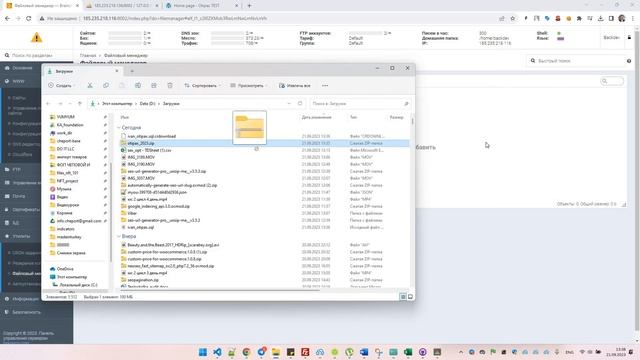640x360 pixels.
Task: Click the Извлечь все button
Action: point(295,85)
